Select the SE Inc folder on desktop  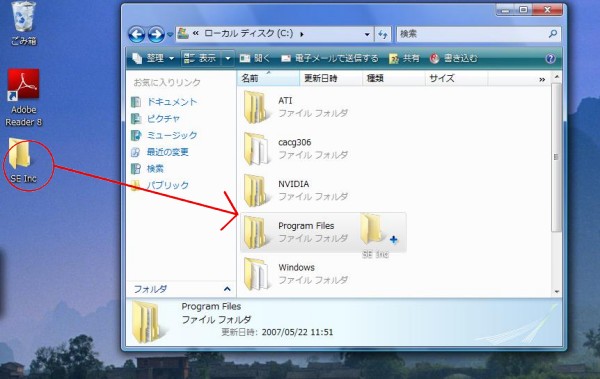pos(23,161)
